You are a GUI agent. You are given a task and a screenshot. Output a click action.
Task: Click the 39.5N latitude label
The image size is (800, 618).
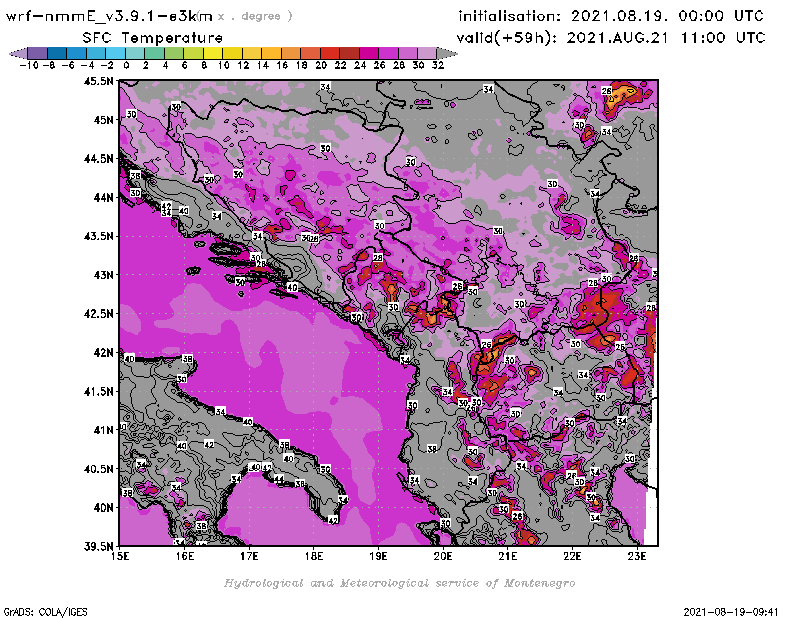click(x=99, y=546)
